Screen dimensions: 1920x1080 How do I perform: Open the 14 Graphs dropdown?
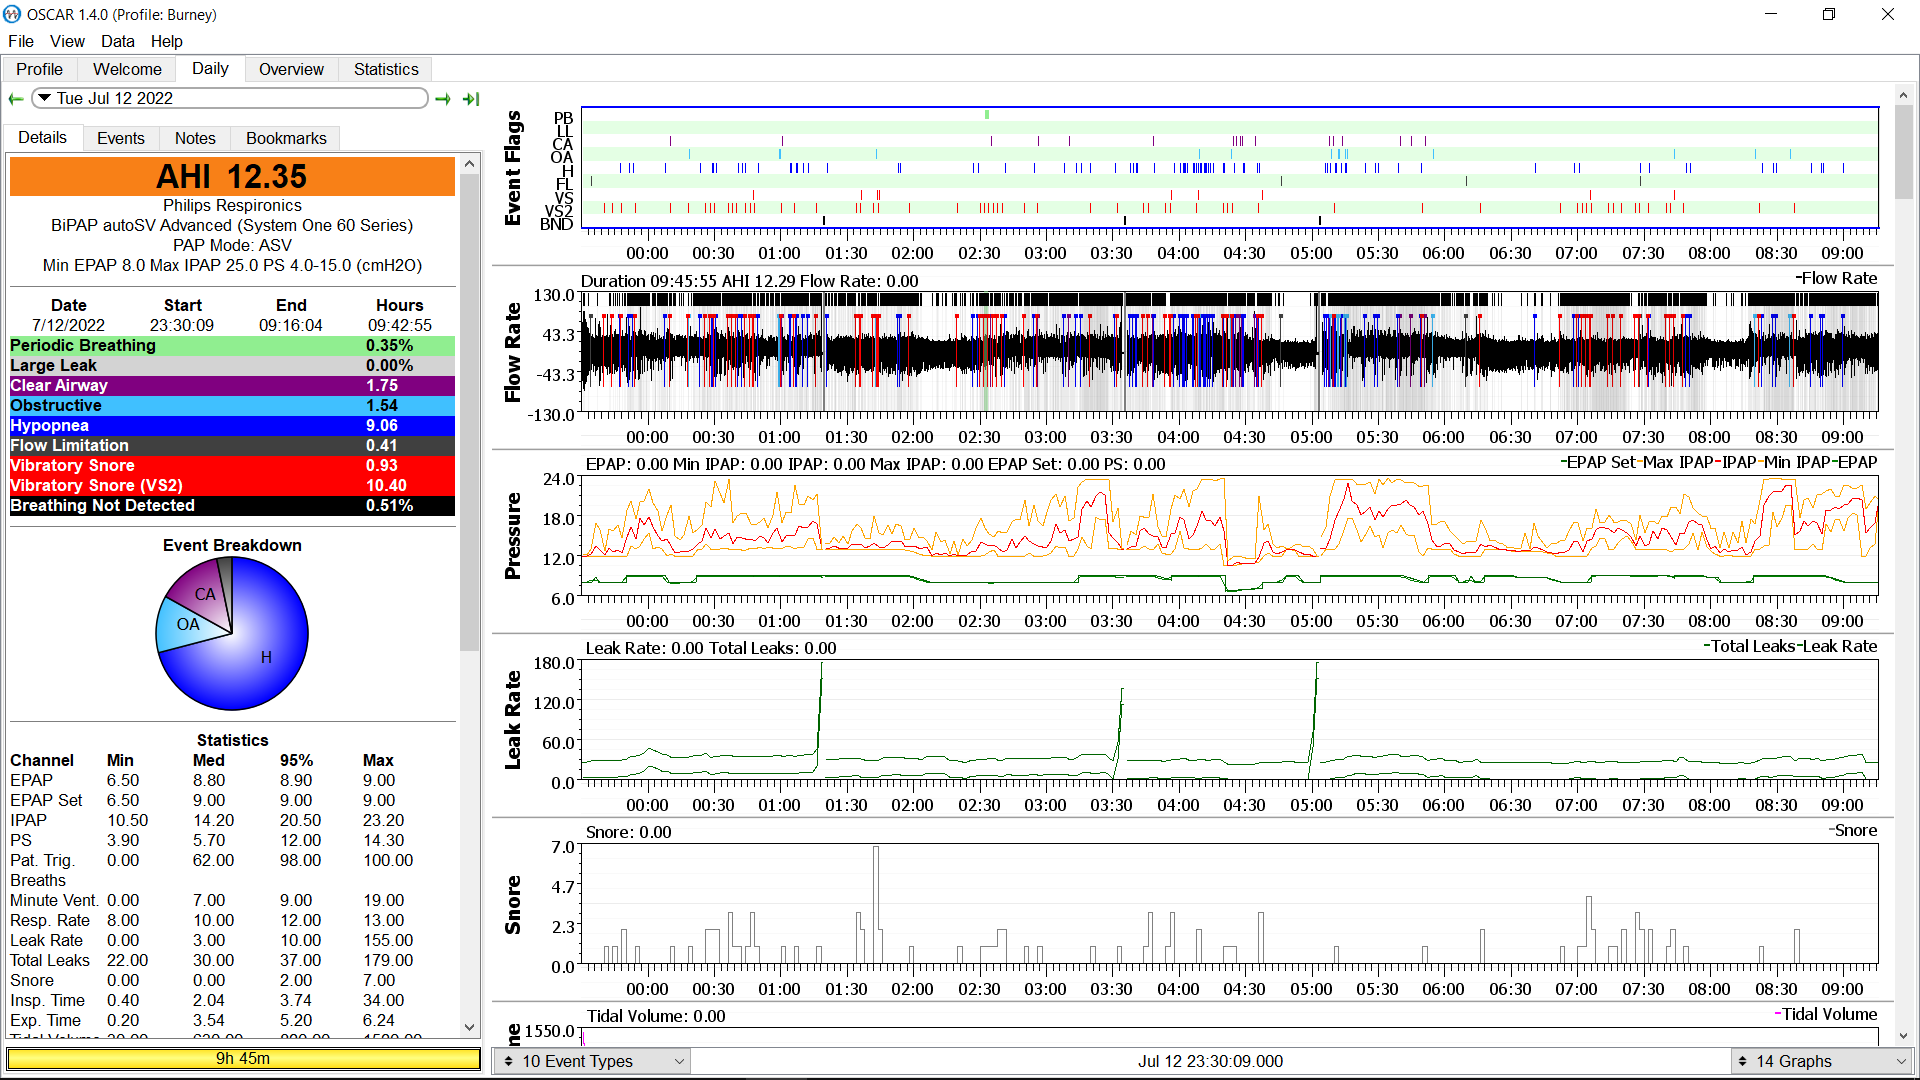[x=1821, y=1061]
